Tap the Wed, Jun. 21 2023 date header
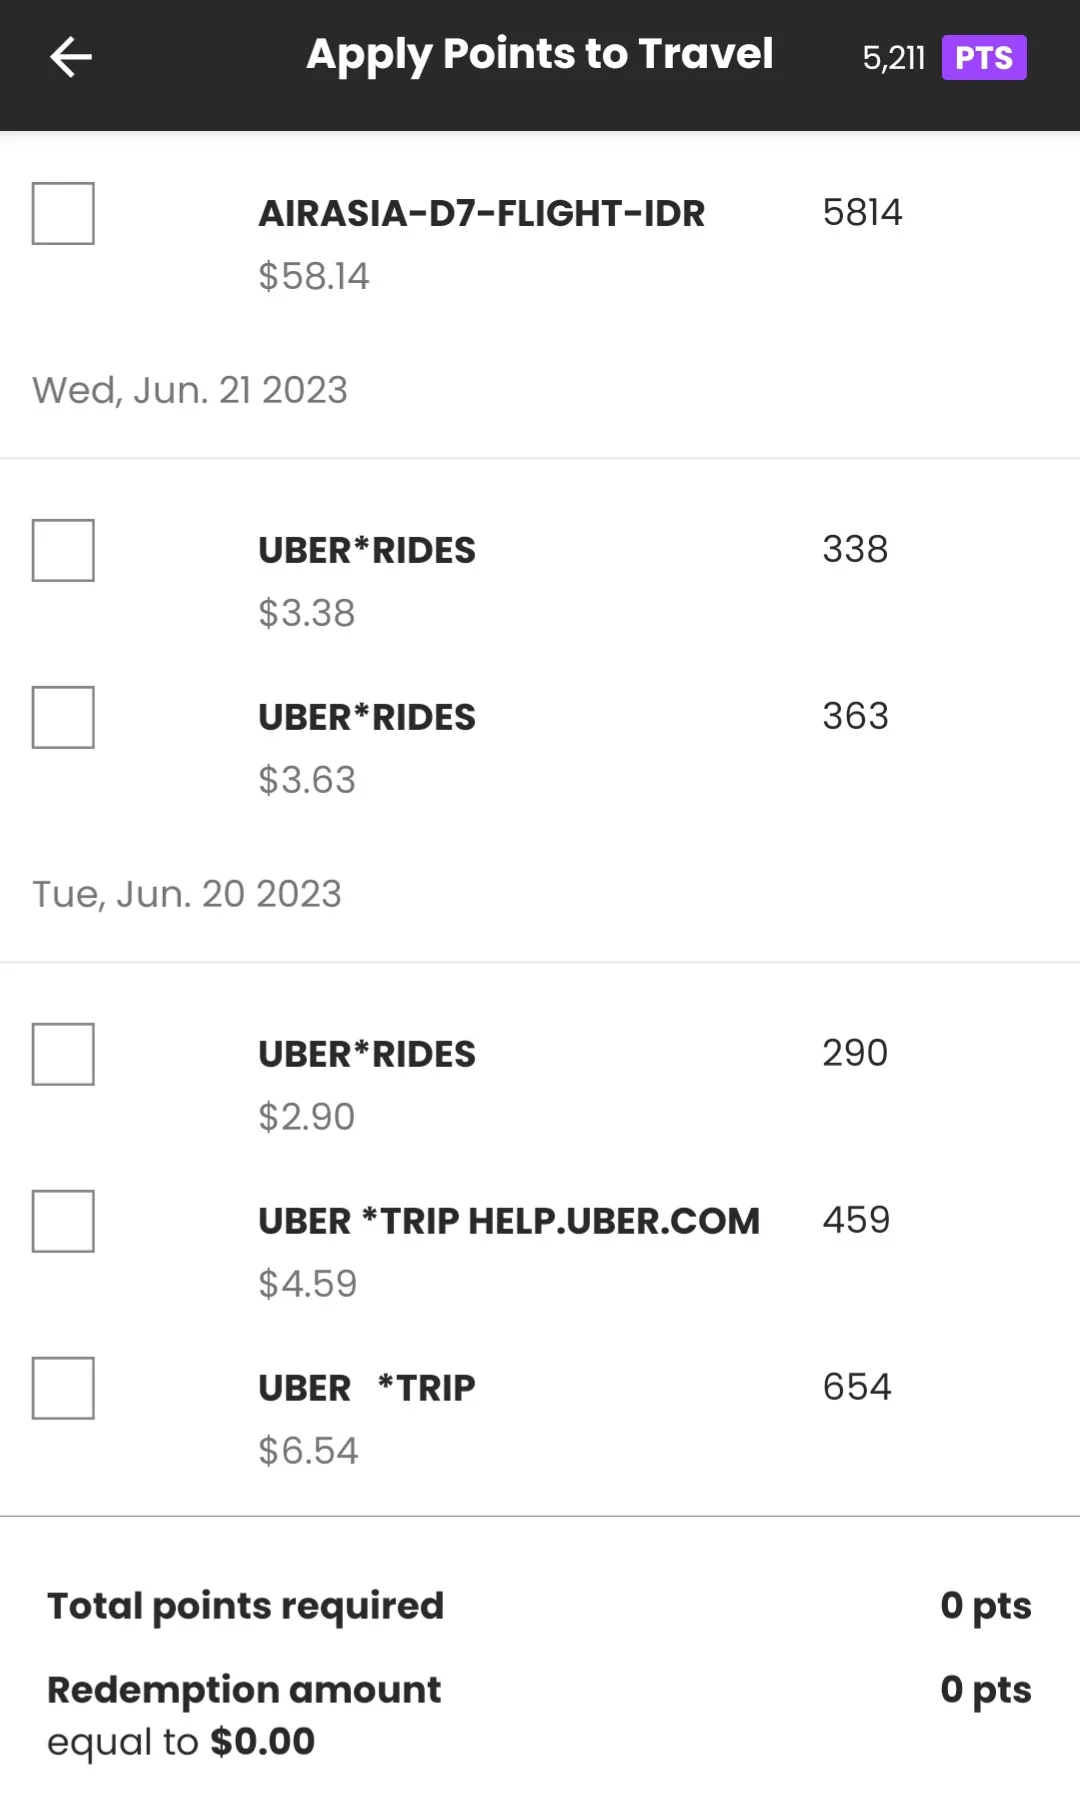This screenshot has height=1799, width=1080. pyautogui.click(x=190, y=390)
